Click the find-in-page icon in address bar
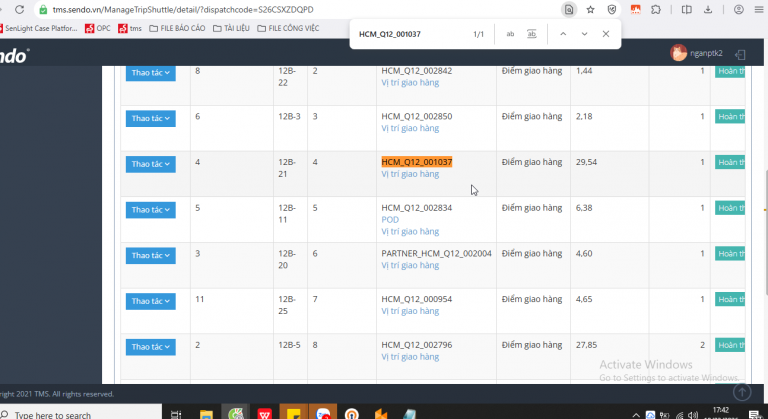This screenshot has width=768, height=419. pos(569,9)
